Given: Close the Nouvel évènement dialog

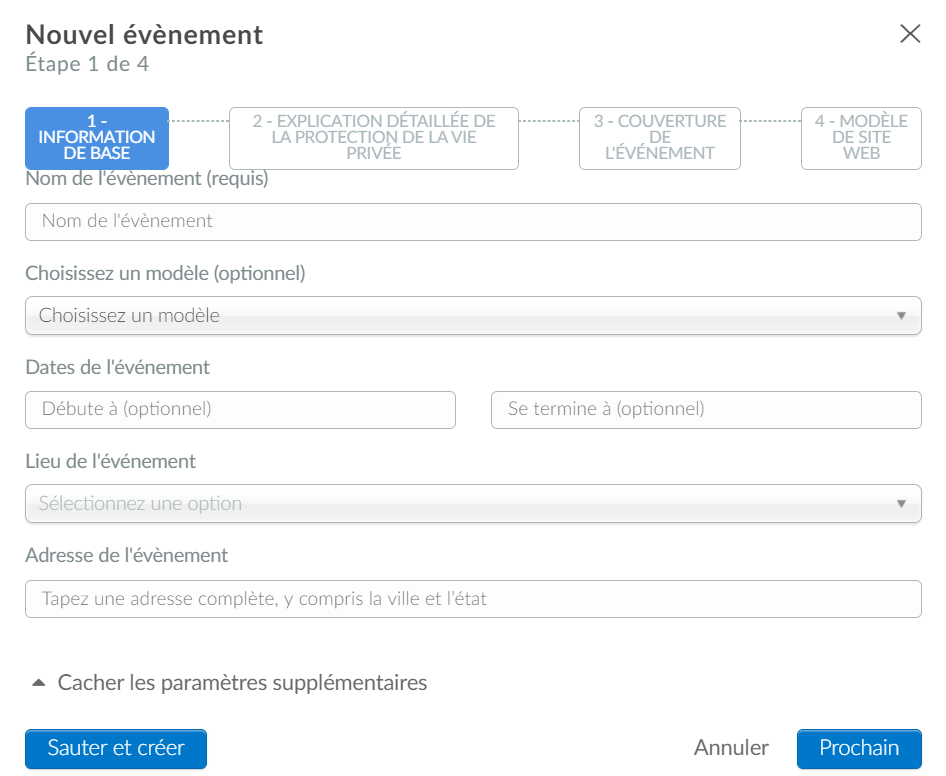Looking at the screenshot, I should [x=910, y=34].
